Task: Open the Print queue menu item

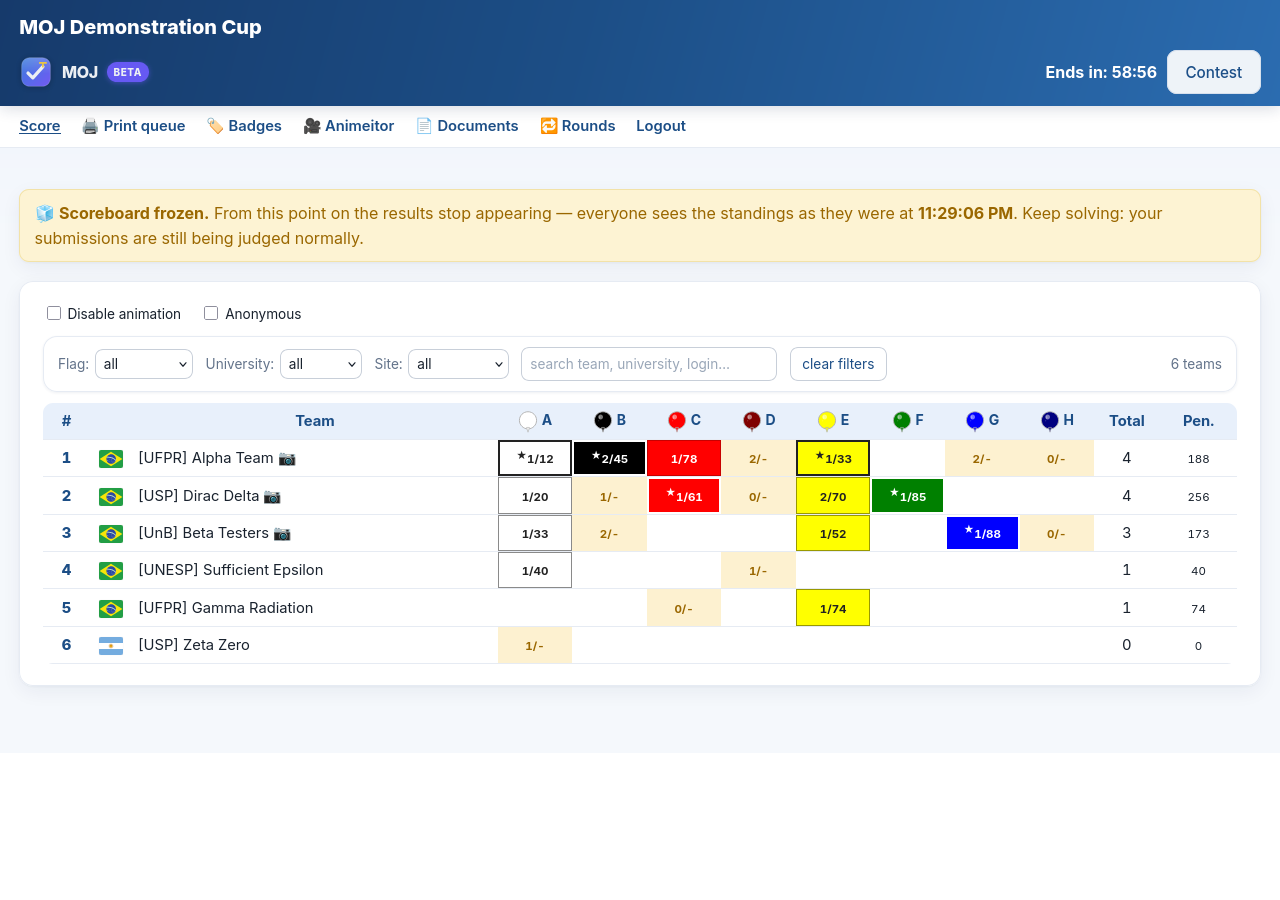Action: [133, 126]
